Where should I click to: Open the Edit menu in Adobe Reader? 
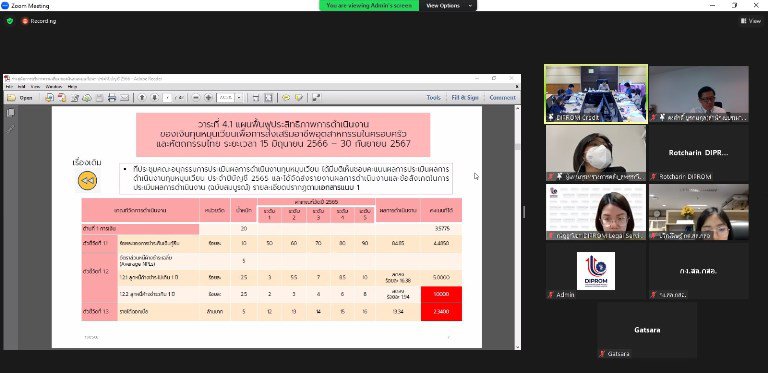point(23,87)
